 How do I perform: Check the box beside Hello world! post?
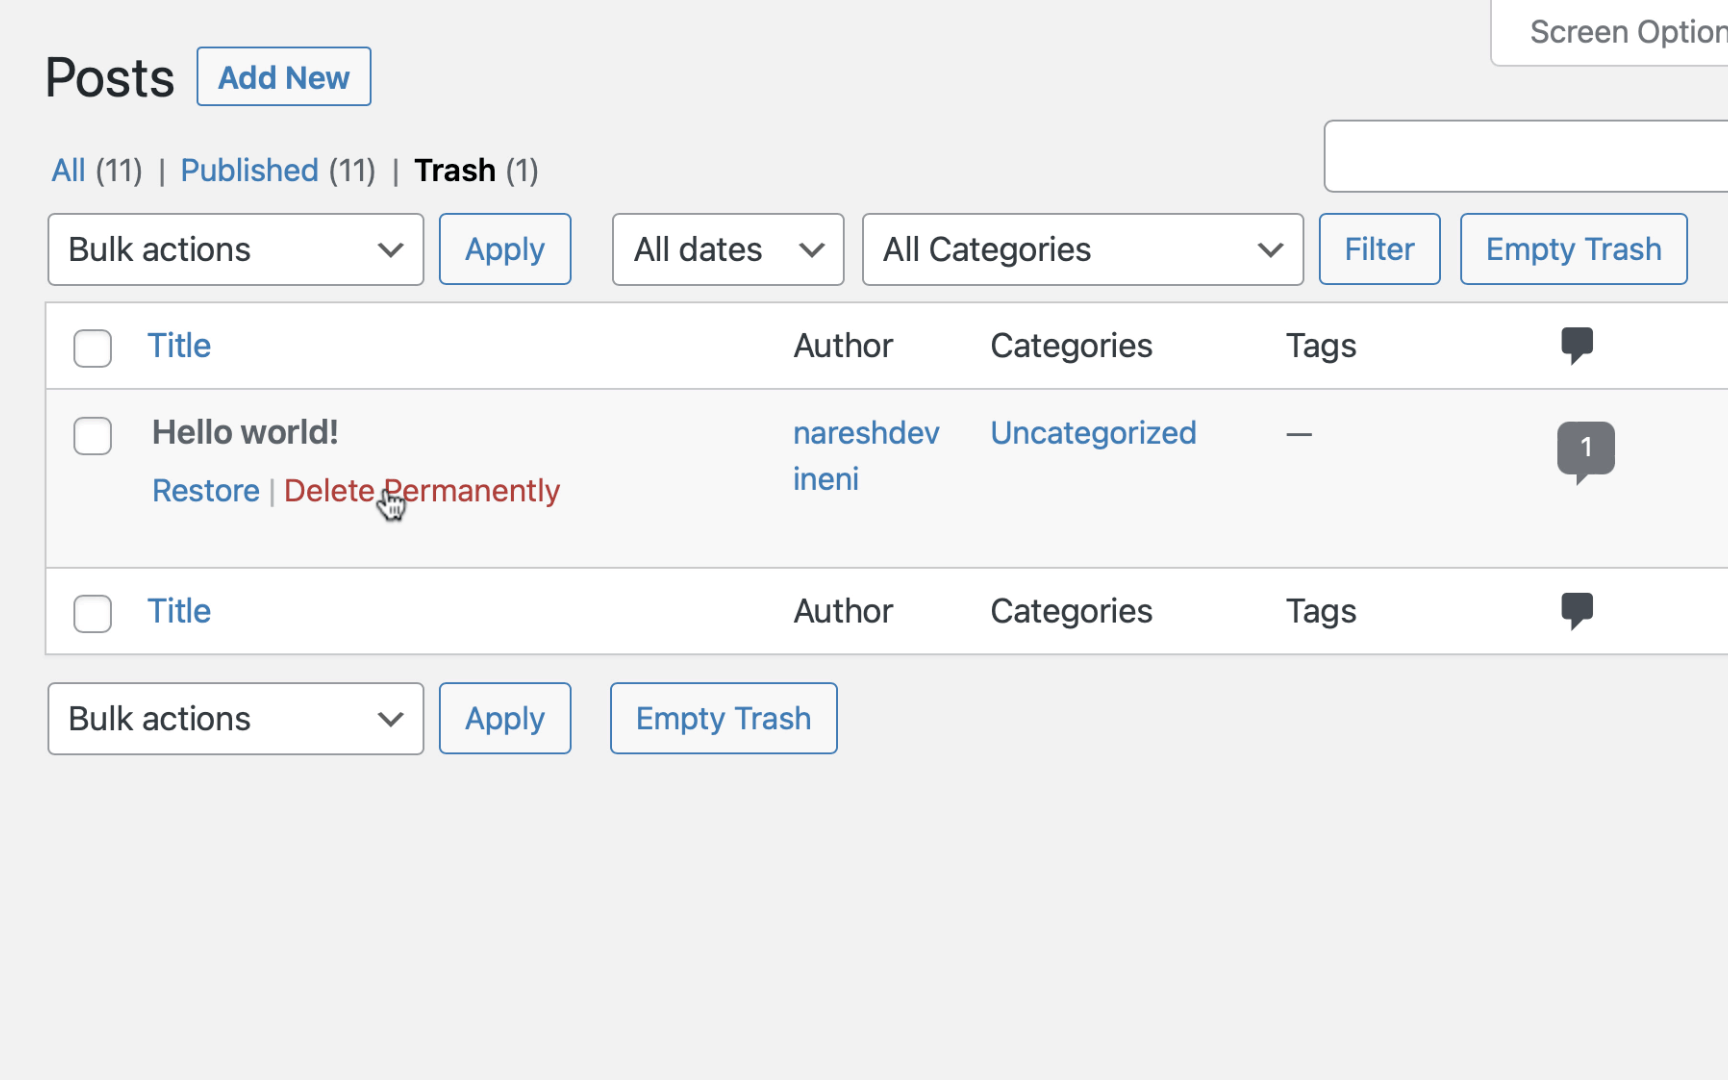coord(92,435)
